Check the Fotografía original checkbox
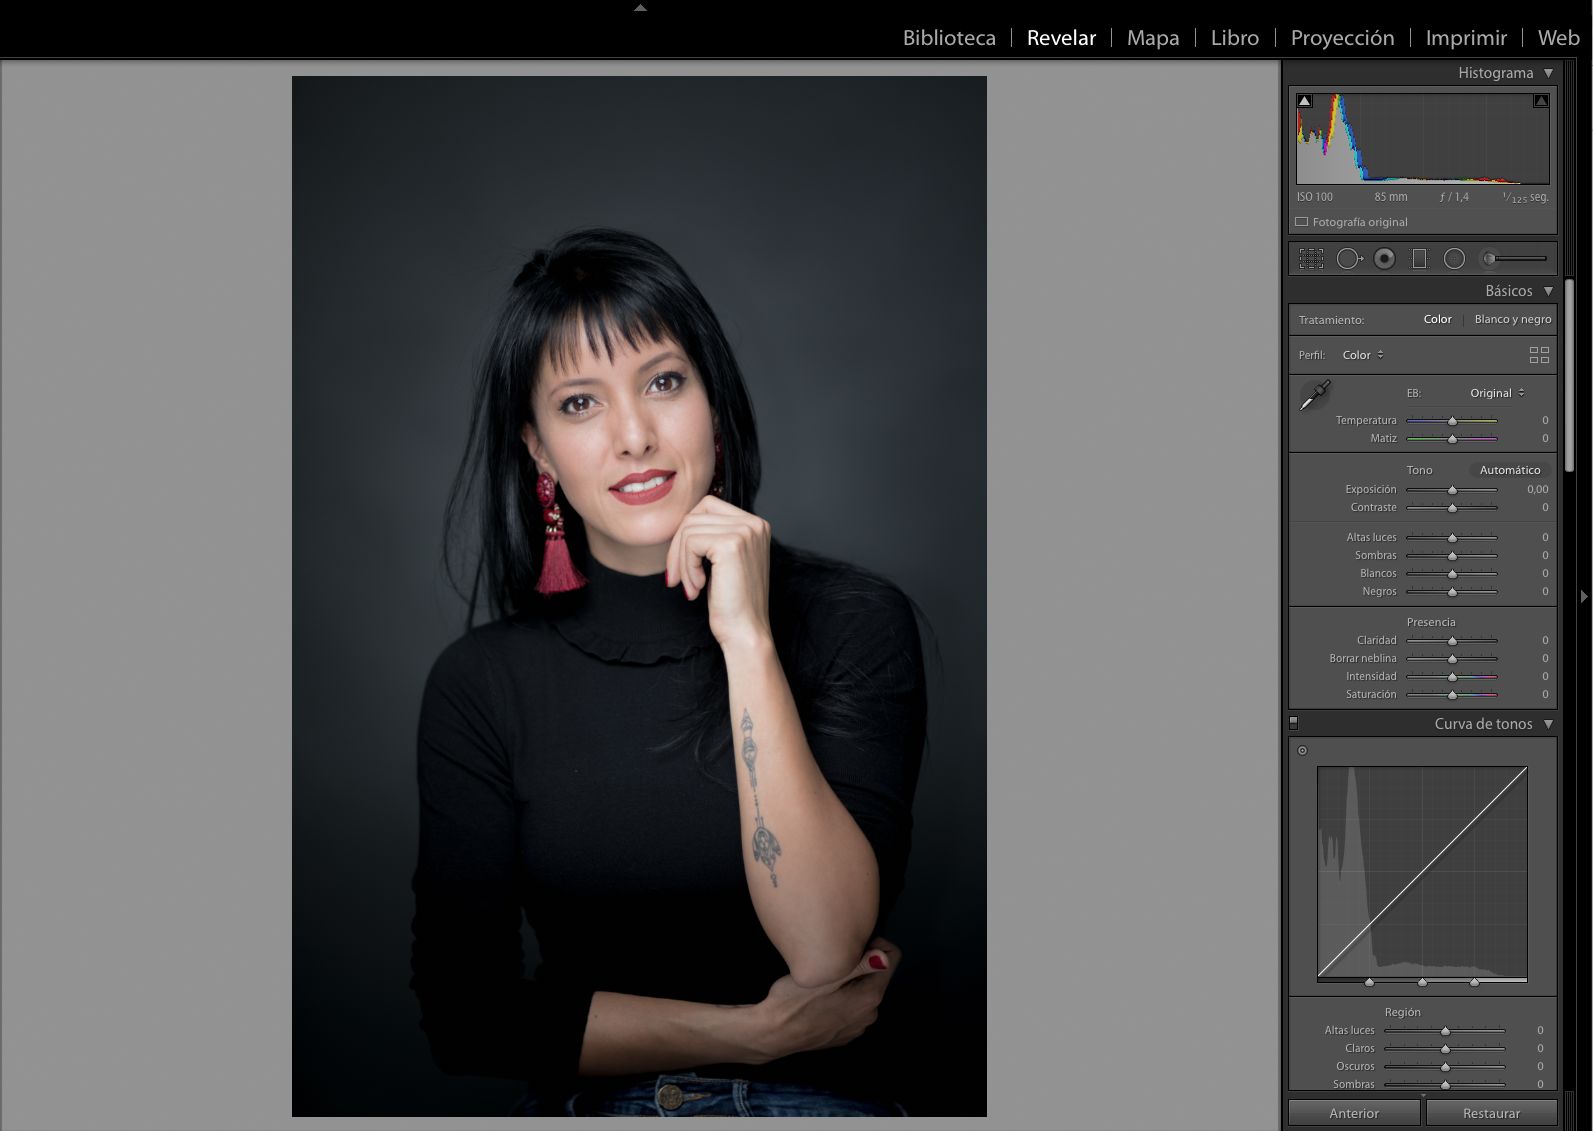The height and width of the screenshot is (1131, 1593). 1302,222
